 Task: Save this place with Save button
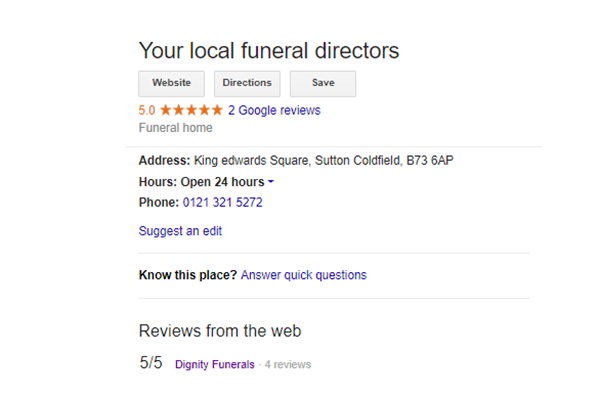(x=323, y=83)
